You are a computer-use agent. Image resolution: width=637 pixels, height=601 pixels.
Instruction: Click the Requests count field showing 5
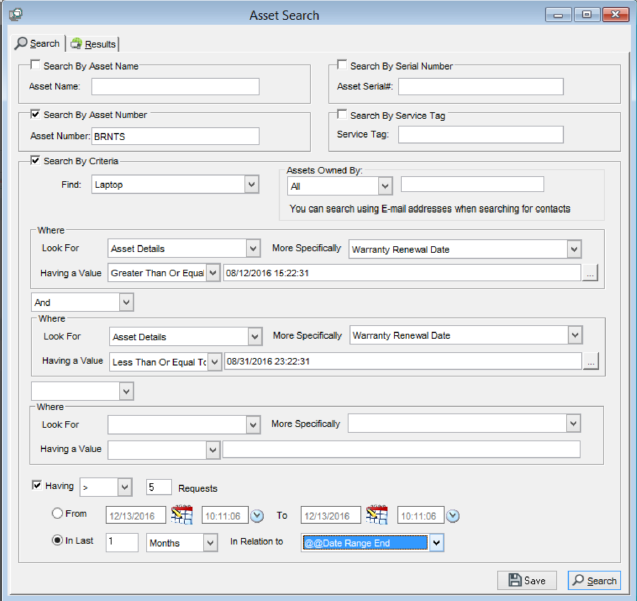coord(158,487)
